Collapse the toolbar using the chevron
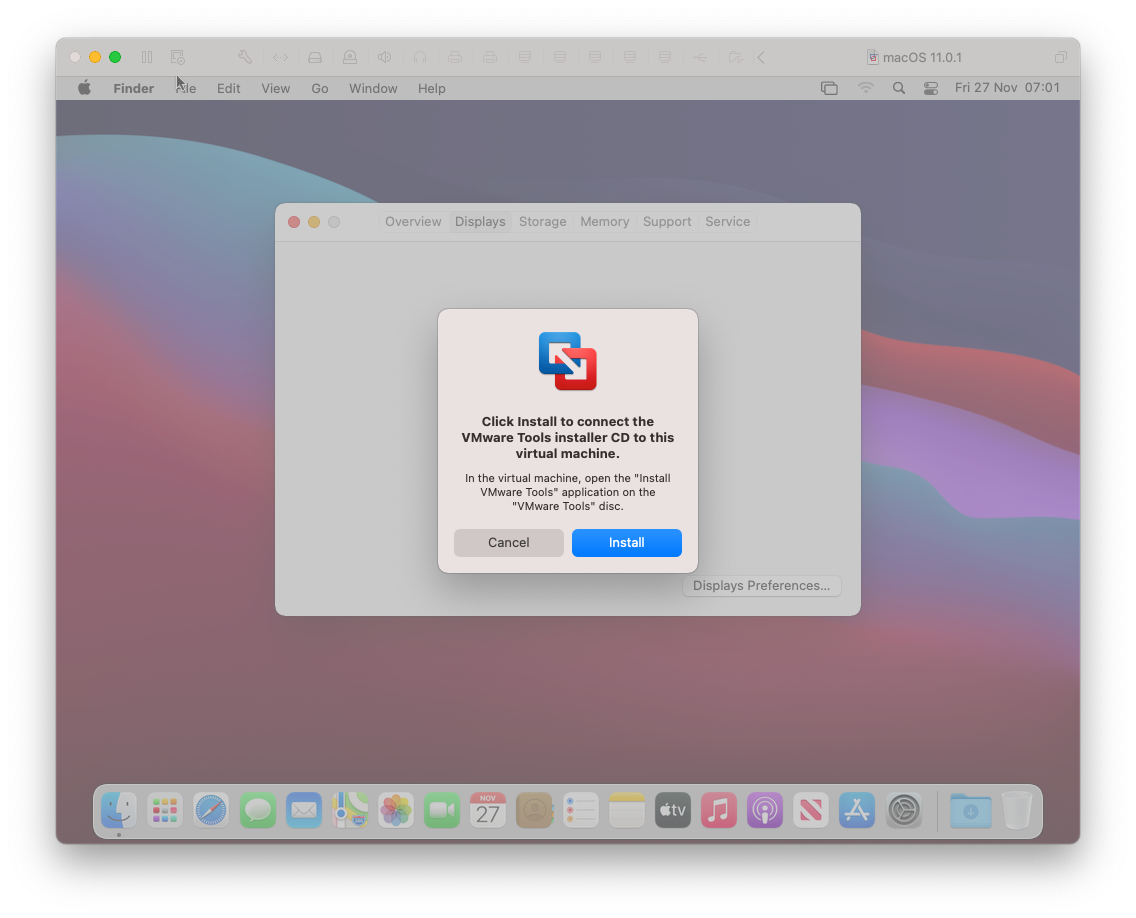The width and height of the screenshot is (1136, 918). [x=761, y=57]
